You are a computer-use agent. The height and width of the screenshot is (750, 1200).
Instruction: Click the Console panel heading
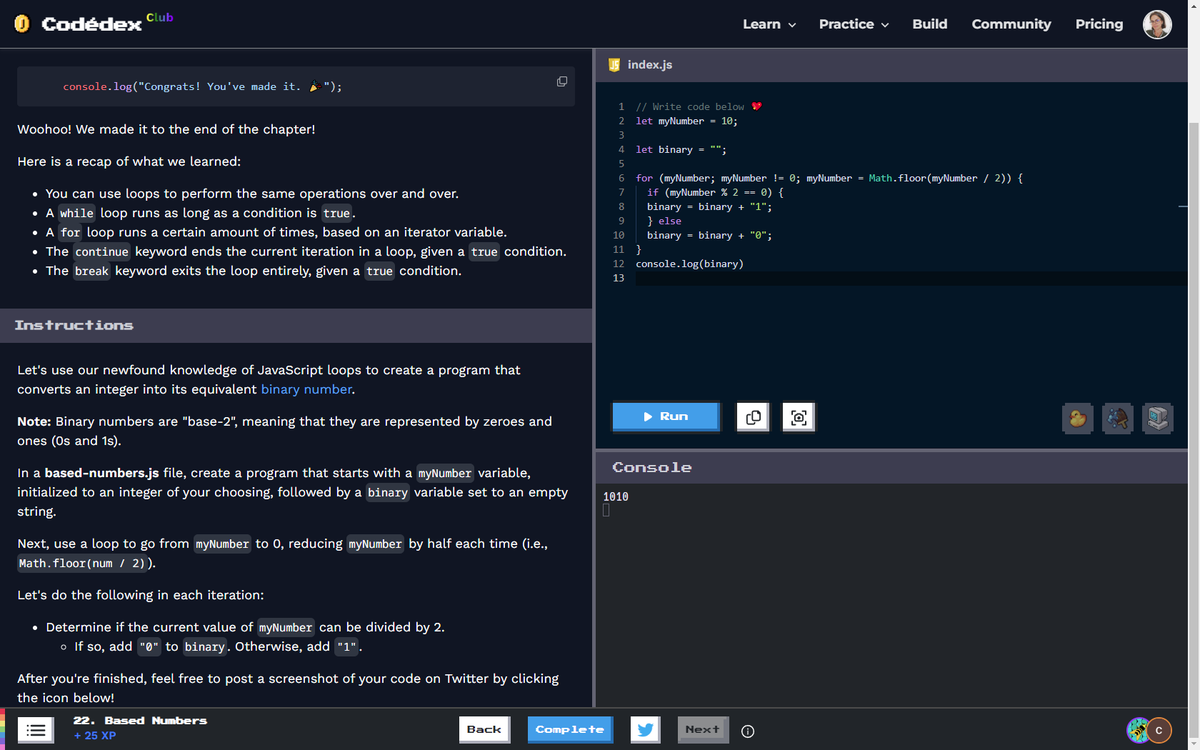click(x=652, y=467)
